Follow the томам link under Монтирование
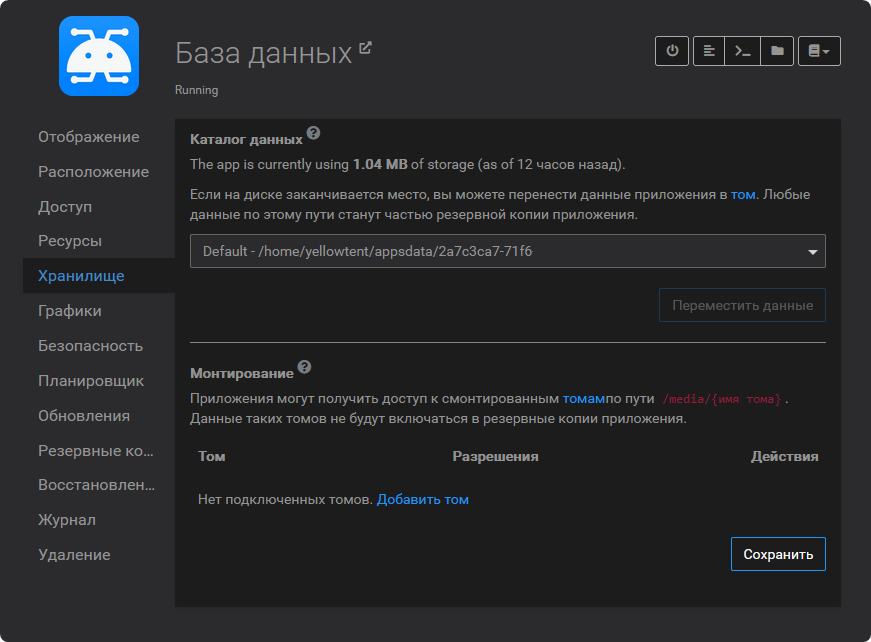 click(584, 398)
